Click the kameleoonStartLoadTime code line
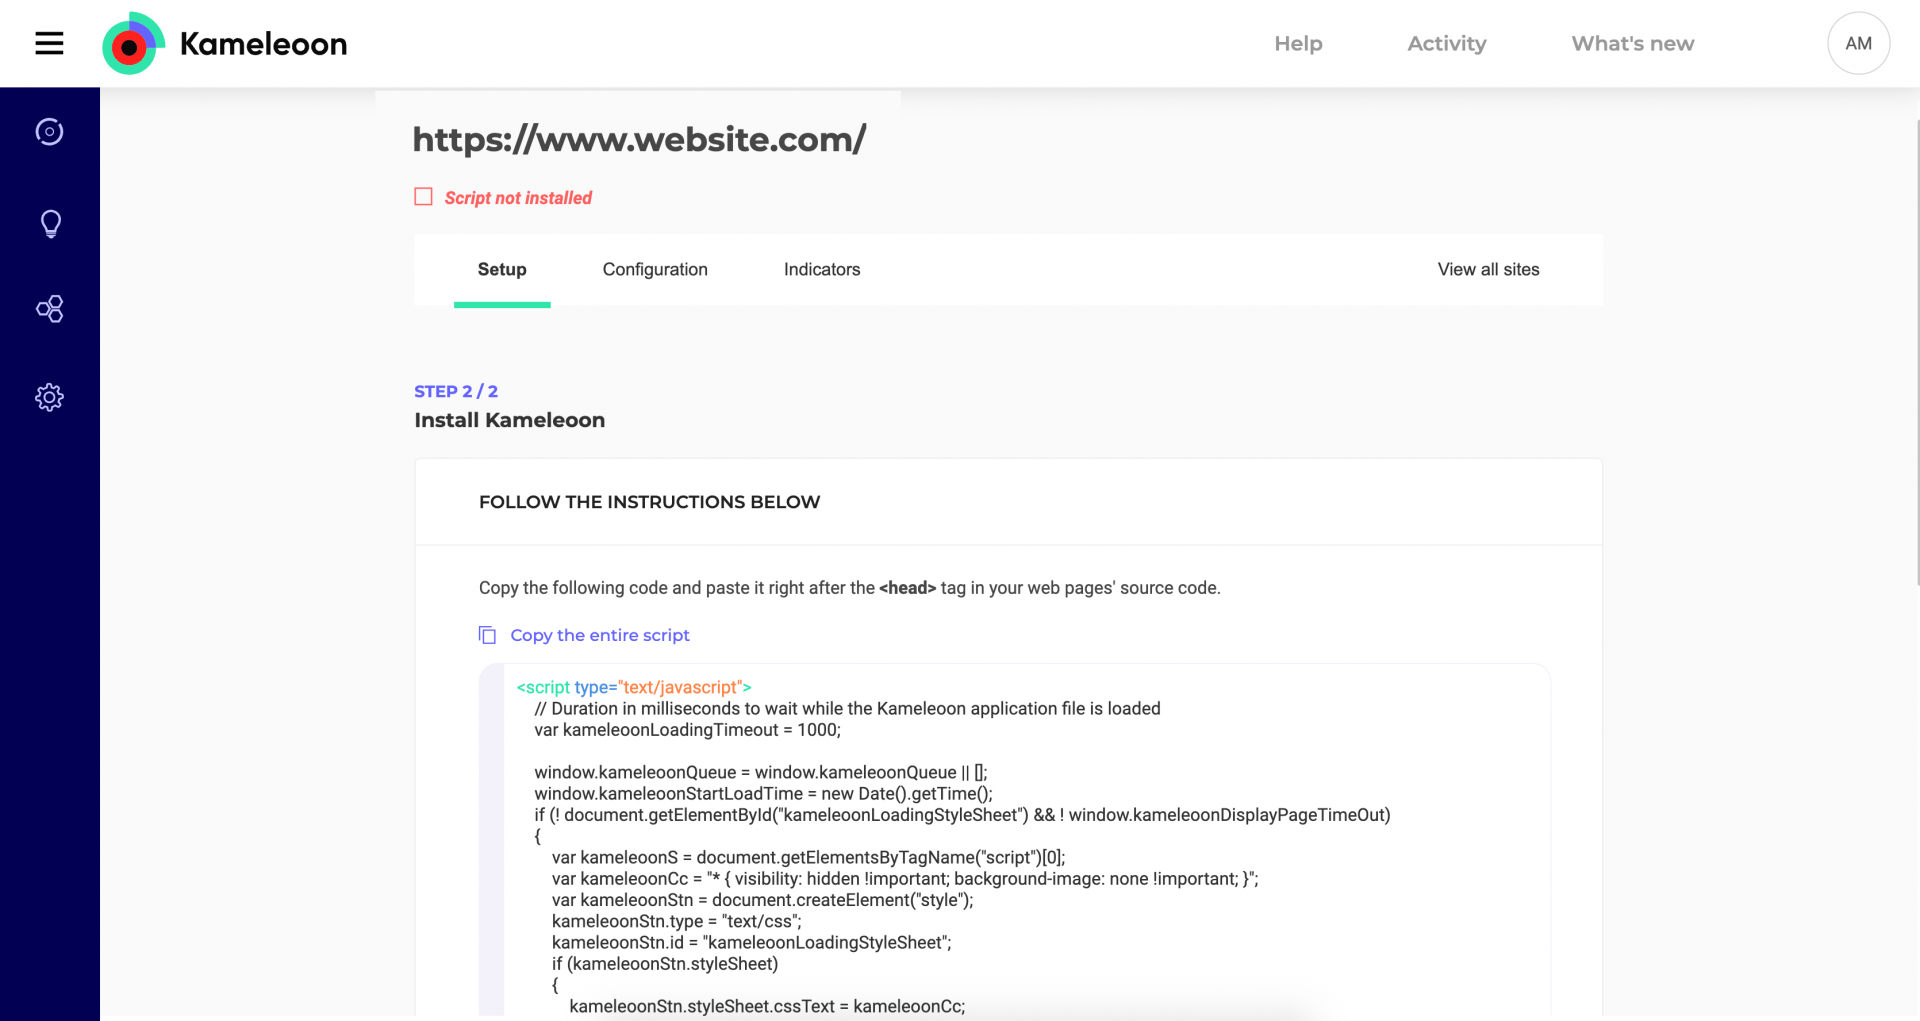The image size is (1920, 1021). [763, 794]
